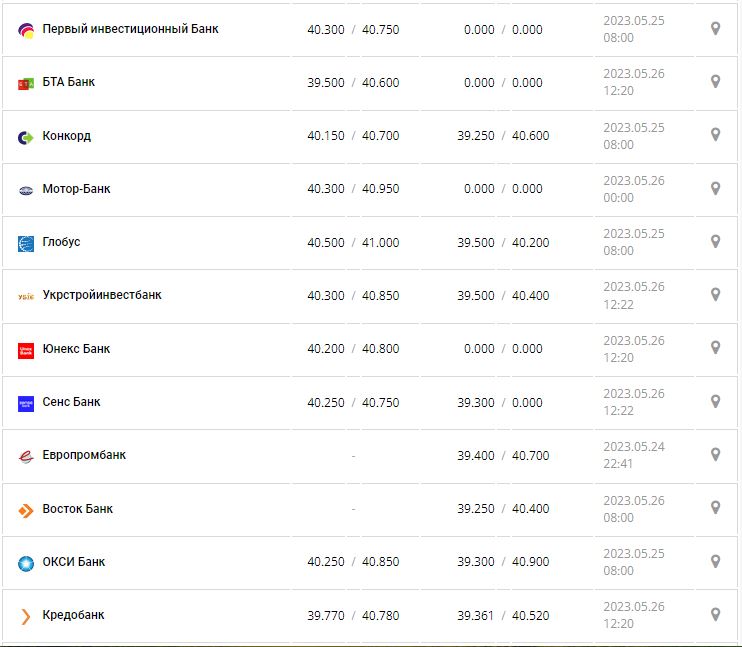Click the Укрстройинвестбанк location pin icon
This screenshot has width=742, height=647.
click(715, 295)
